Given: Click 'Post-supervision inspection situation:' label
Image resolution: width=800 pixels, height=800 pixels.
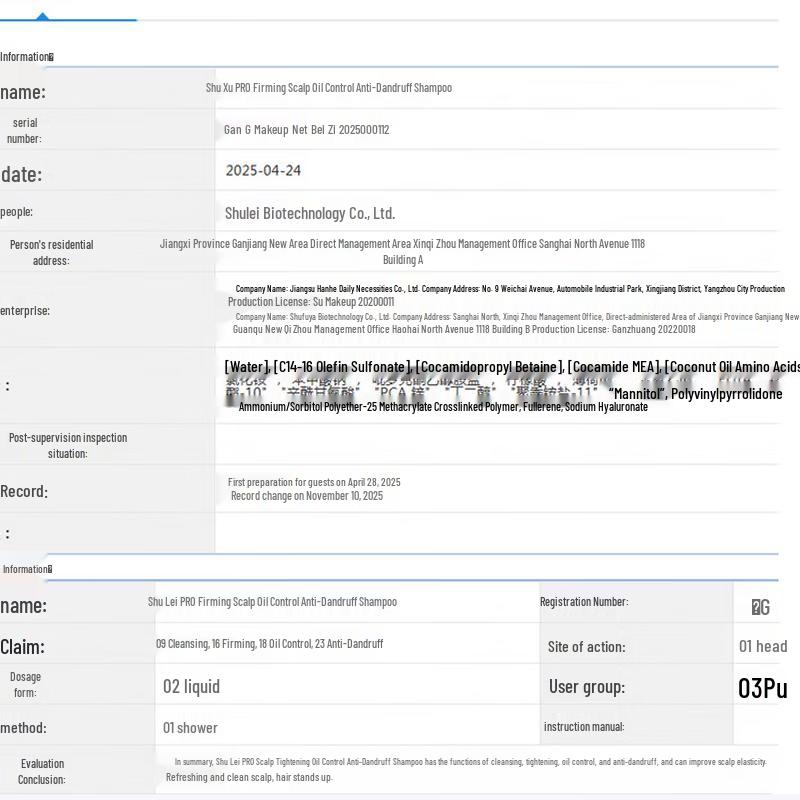Looking at the screenshot, I should tap(68, 445).
